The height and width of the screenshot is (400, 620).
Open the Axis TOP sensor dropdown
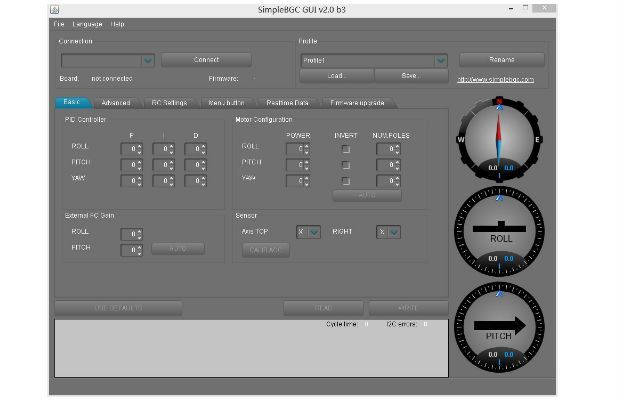(x=308, y=232)
